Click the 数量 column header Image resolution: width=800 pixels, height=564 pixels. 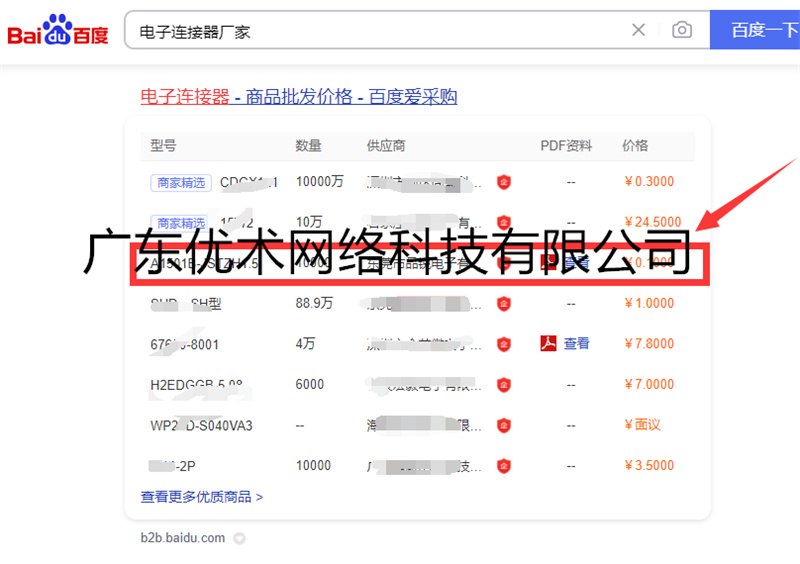coord(309,146)
